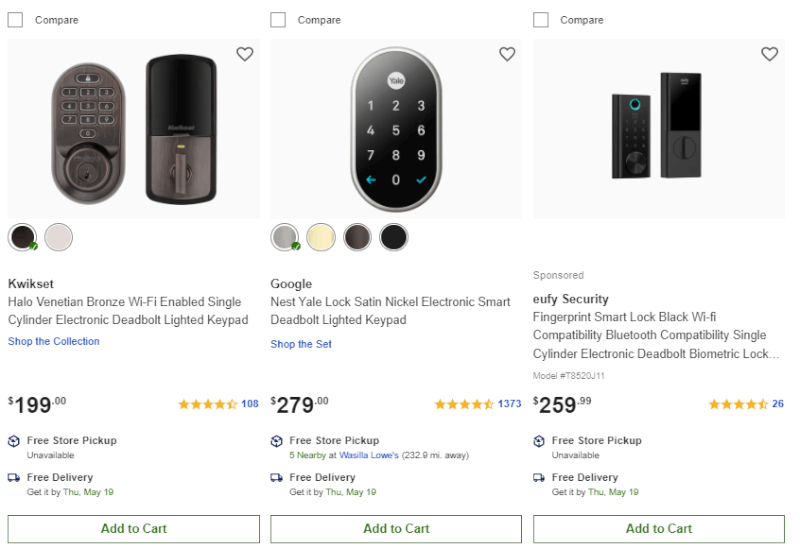Open Wasilla Lowe's store link
Screen dimensions: 800x549
click(369, 455)
